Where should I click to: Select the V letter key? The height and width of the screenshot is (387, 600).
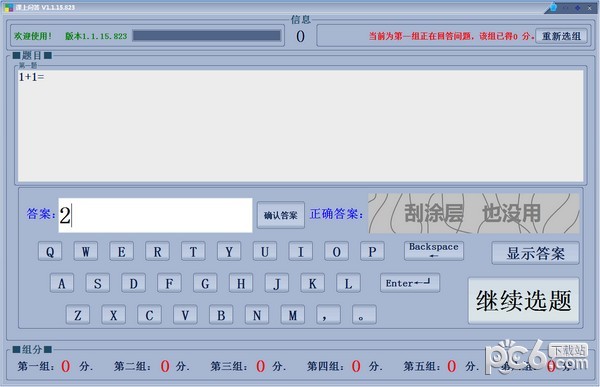click(186, 315)
